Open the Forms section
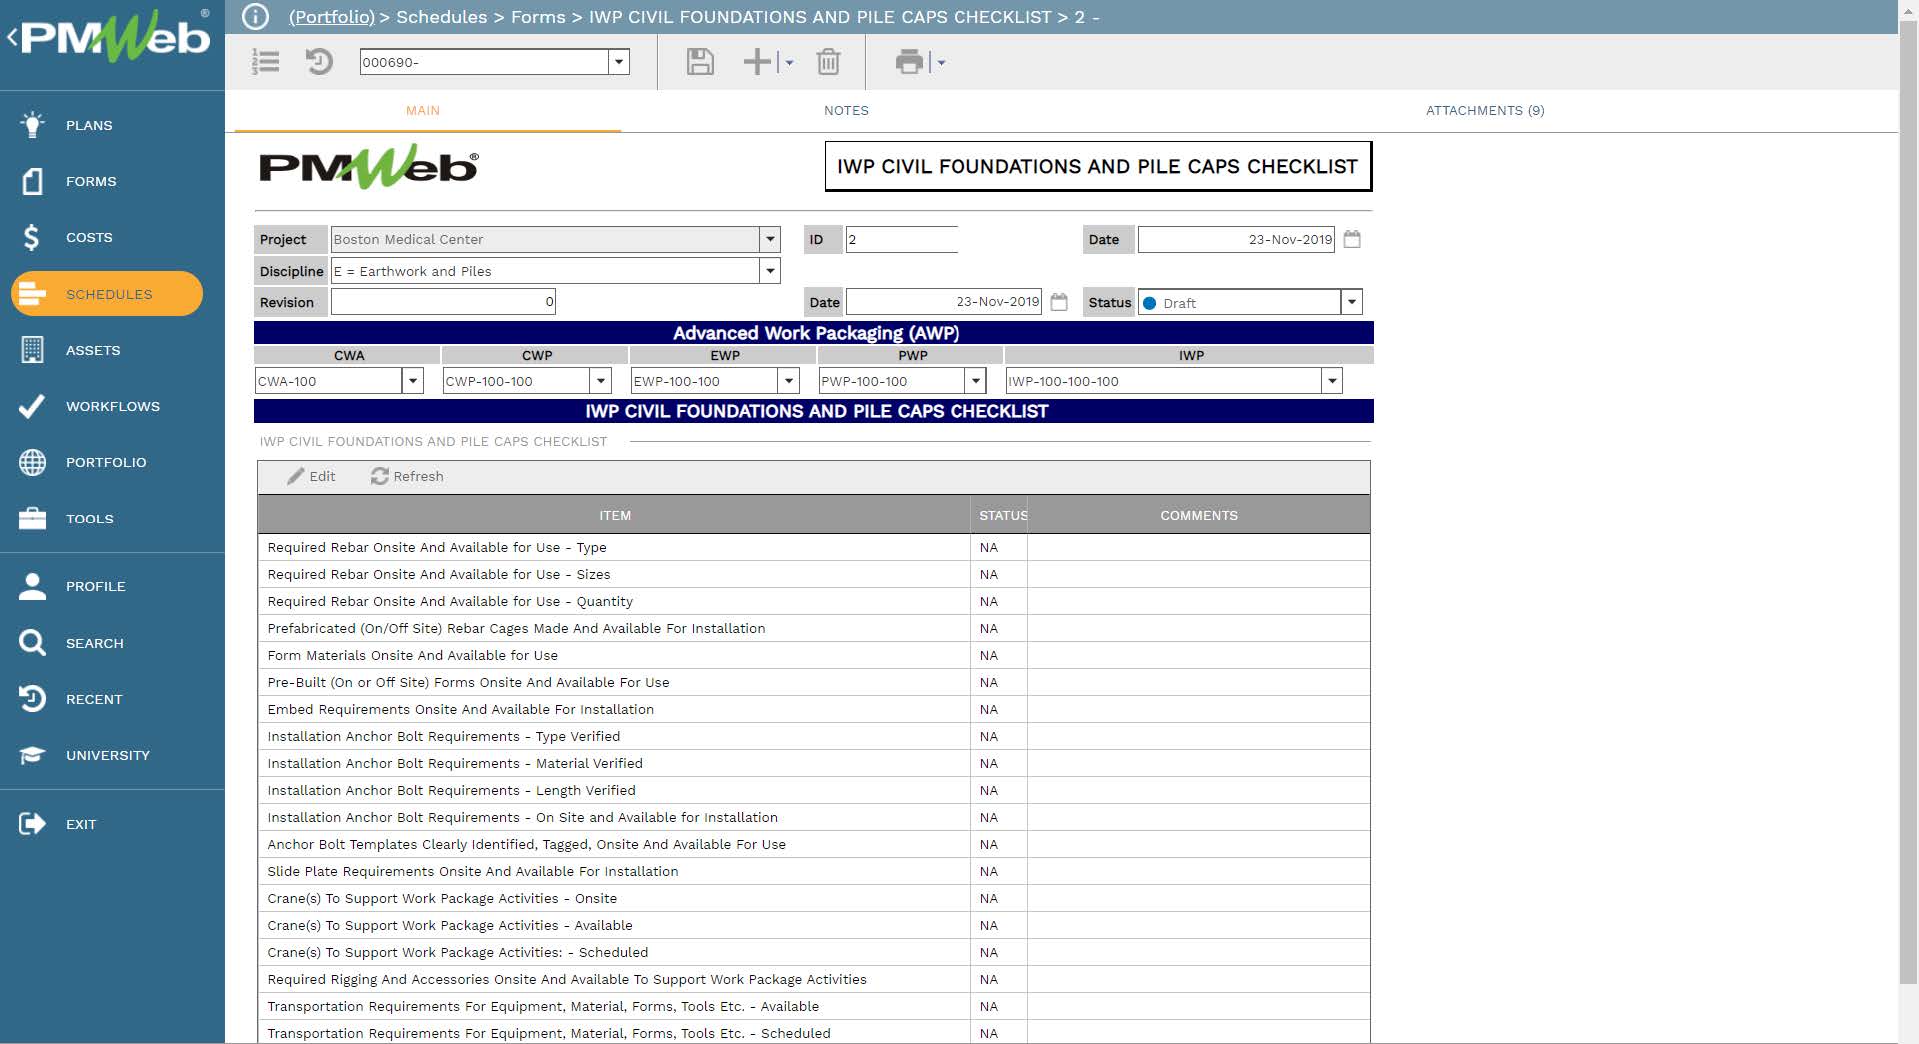1919x1044 pixels. (90, 181)
